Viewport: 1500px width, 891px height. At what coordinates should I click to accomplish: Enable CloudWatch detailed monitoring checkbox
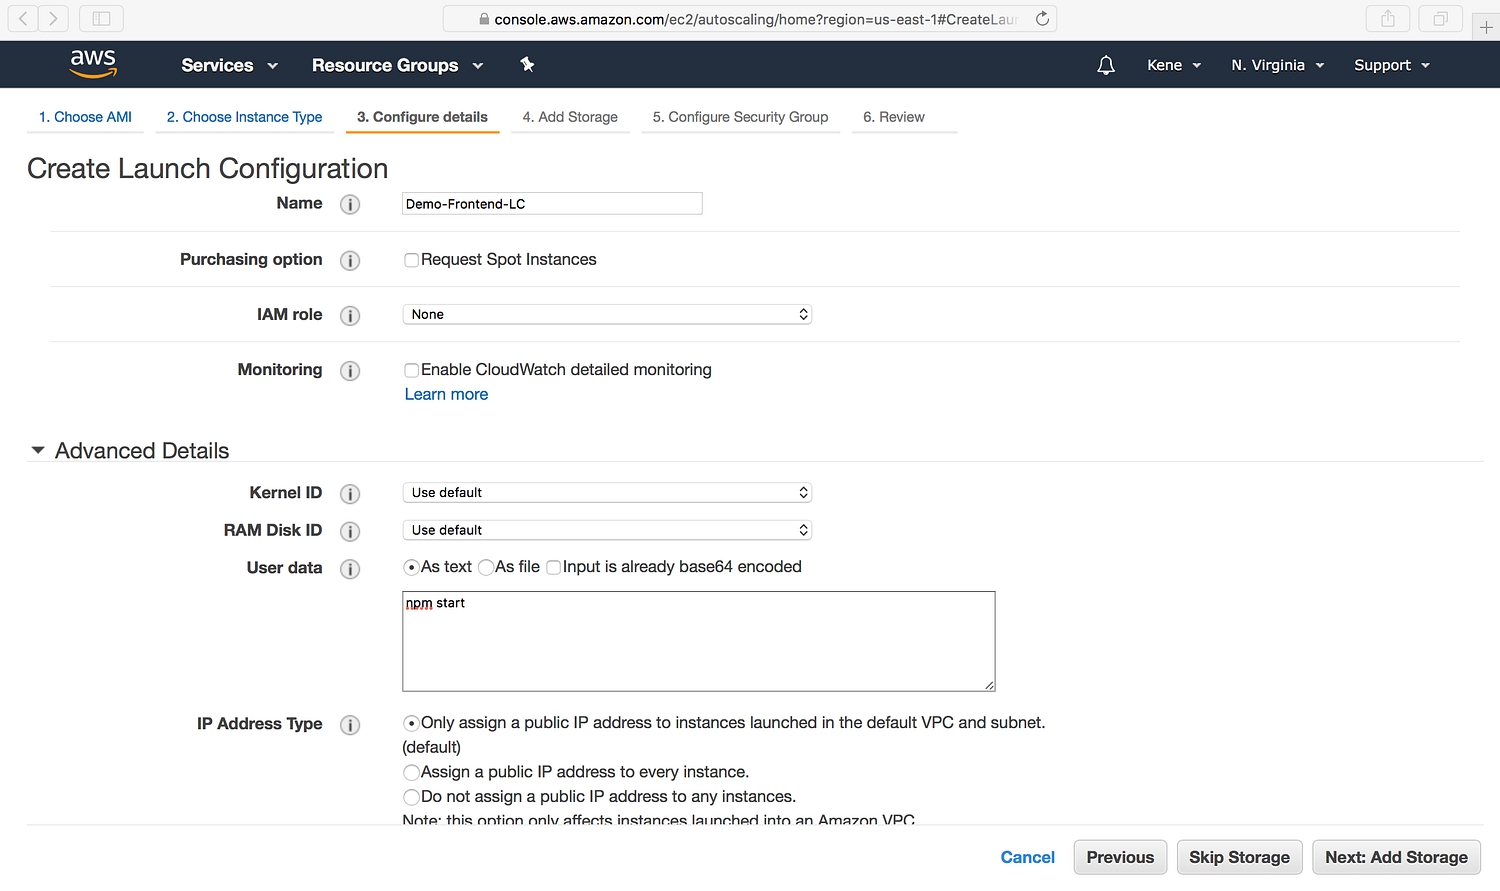coord(411,370)
